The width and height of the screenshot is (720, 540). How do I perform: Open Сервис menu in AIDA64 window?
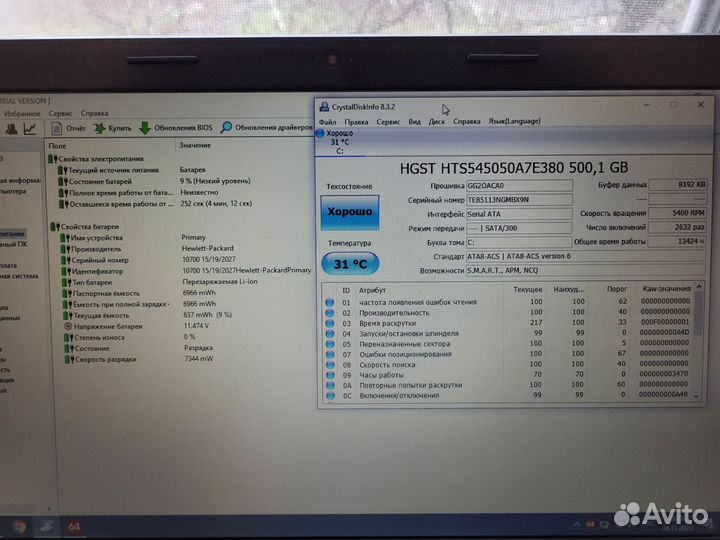coord(60,113)
